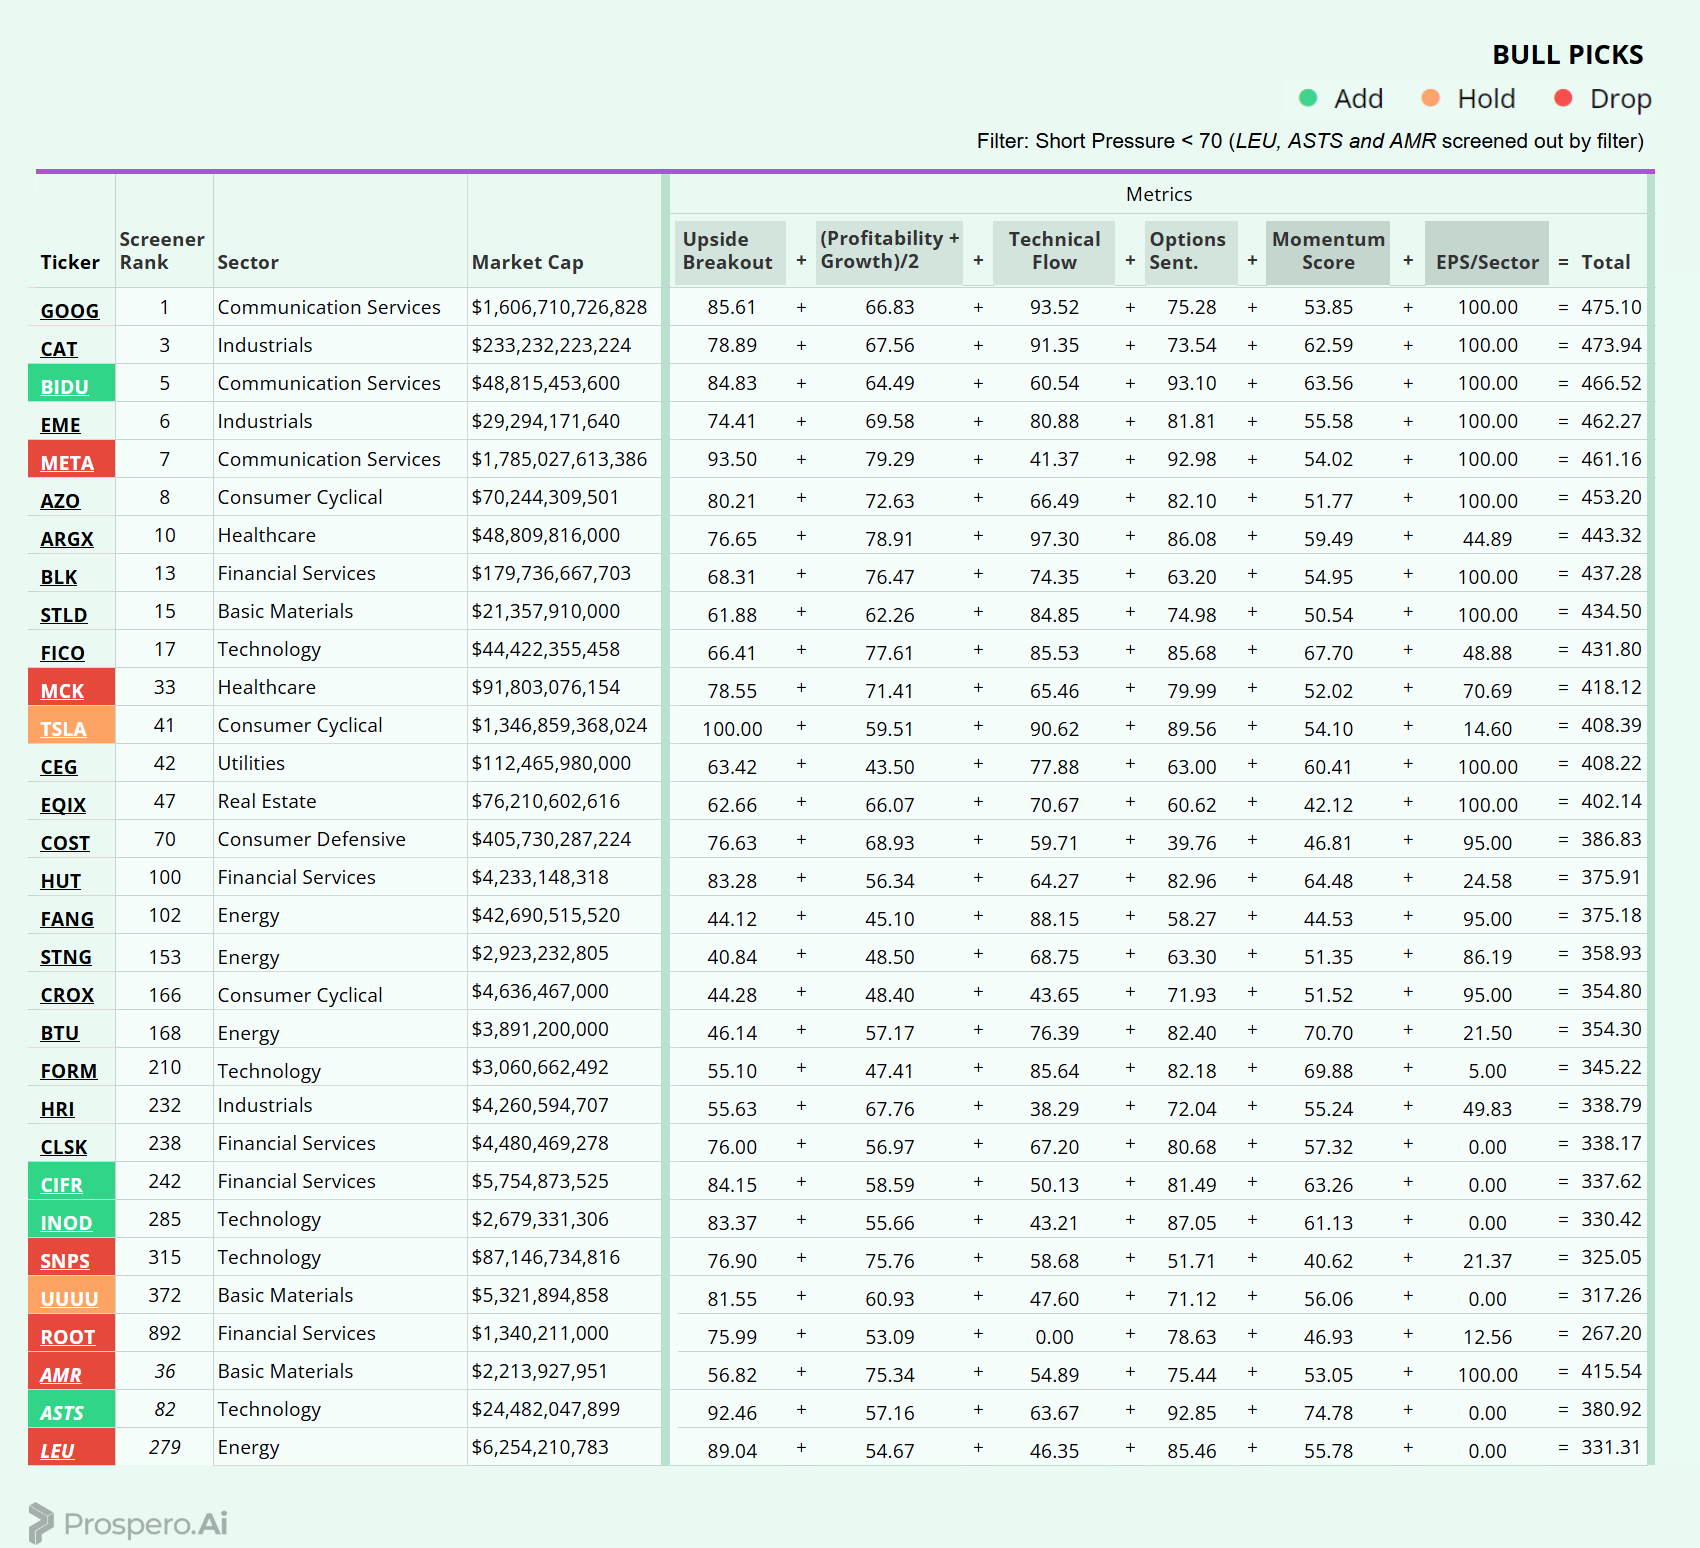This screenshot has height=1548, width=1700.
Task: Click ARGX technical flow value 97.30
Action: pos(1054,539)
